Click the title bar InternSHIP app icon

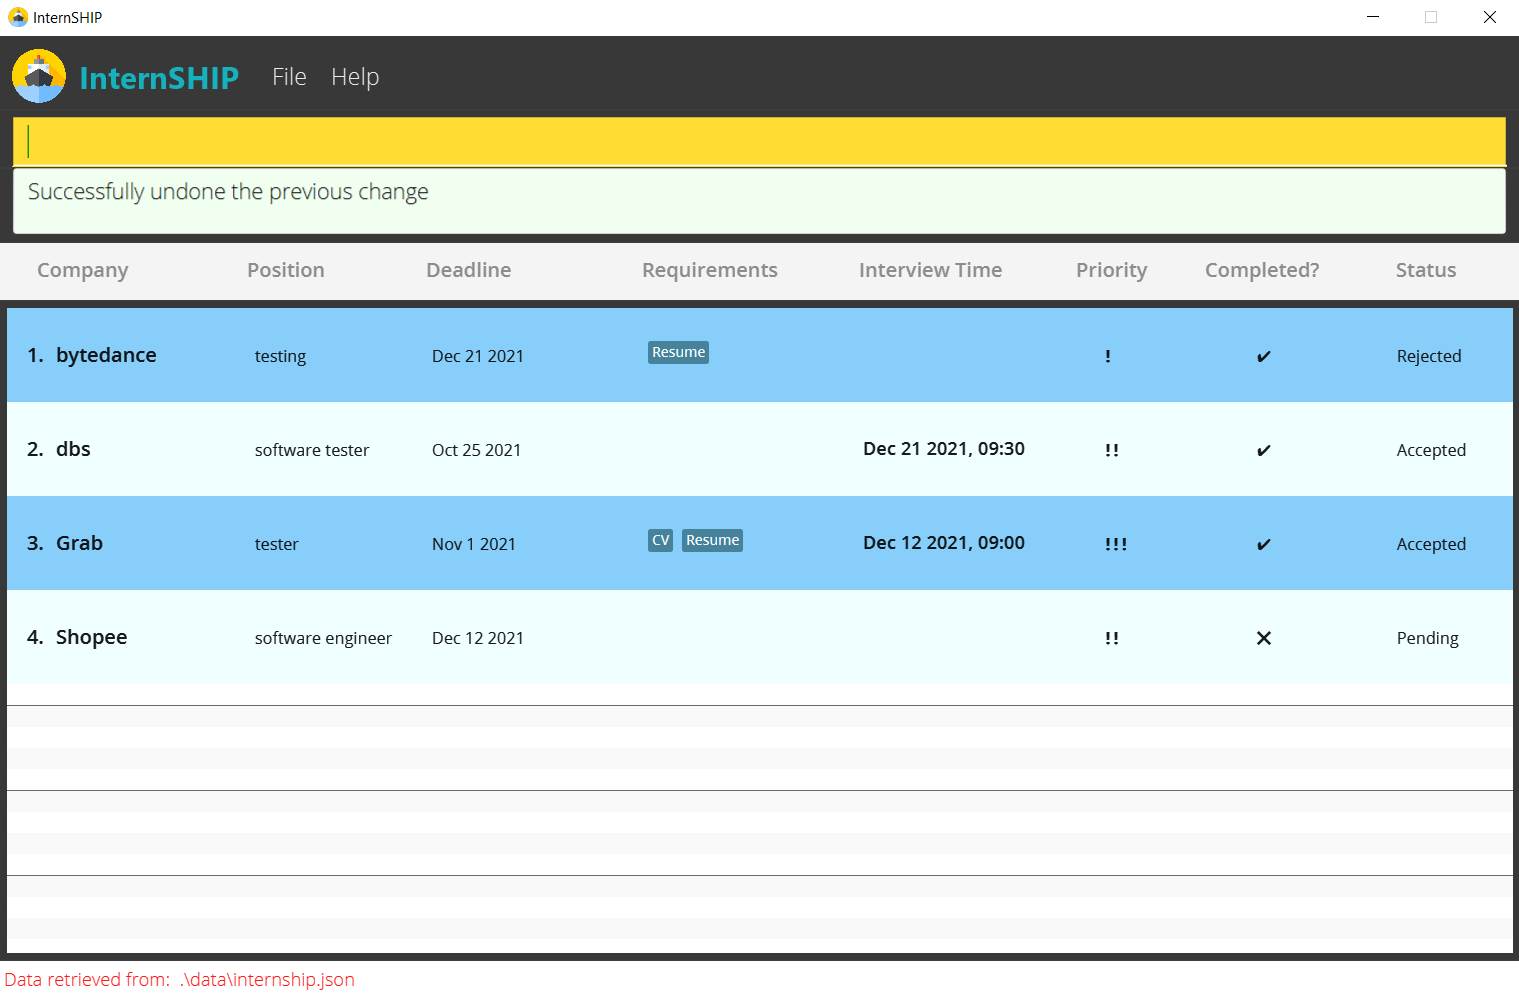coord(17,17)
